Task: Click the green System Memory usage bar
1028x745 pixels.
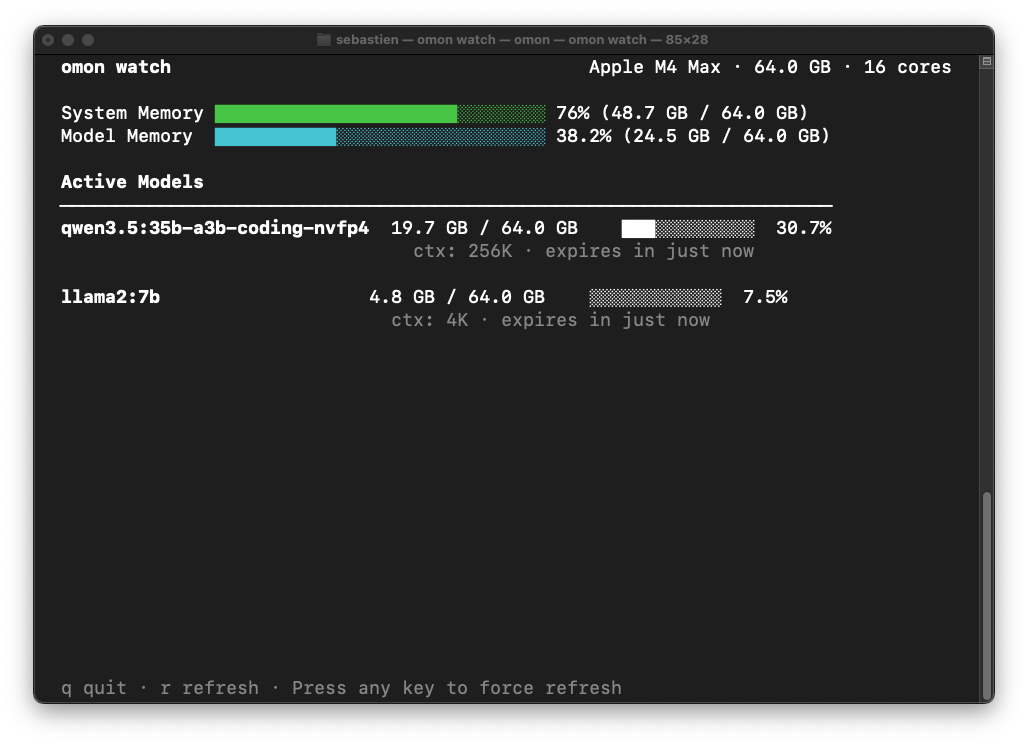Action: point(380,113)
